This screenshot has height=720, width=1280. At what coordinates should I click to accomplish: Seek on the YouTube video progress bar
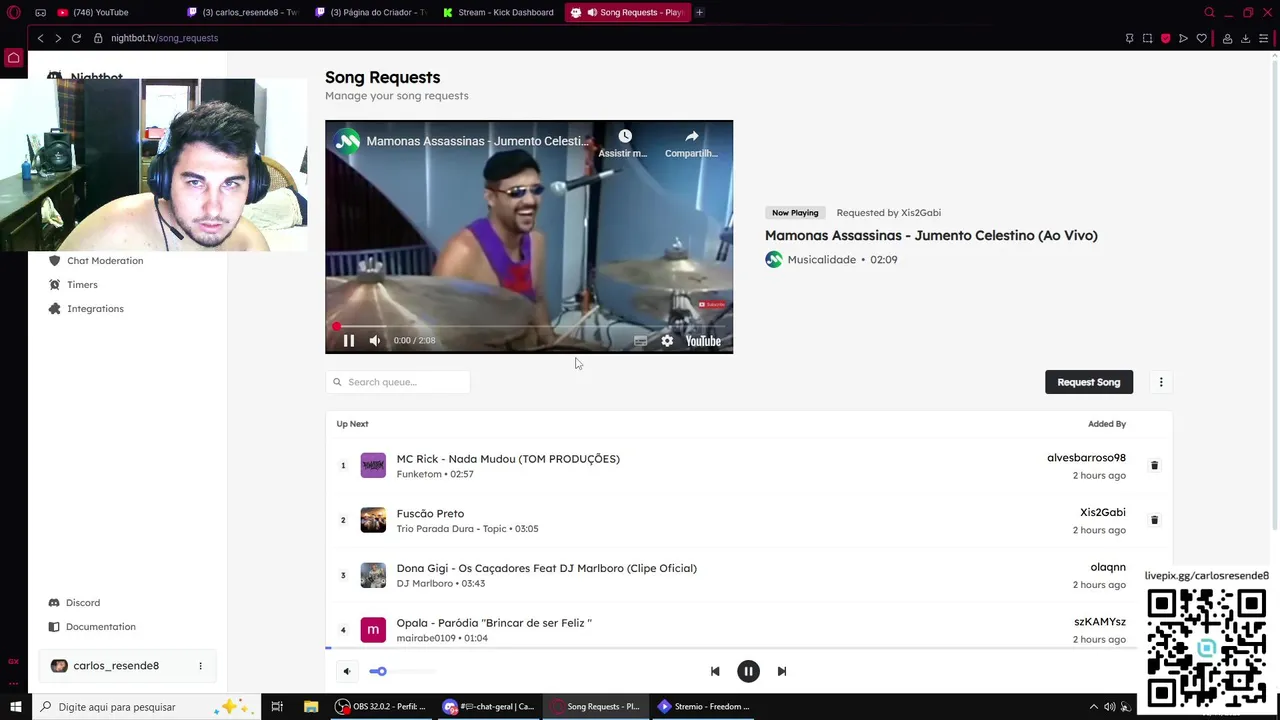529,326
